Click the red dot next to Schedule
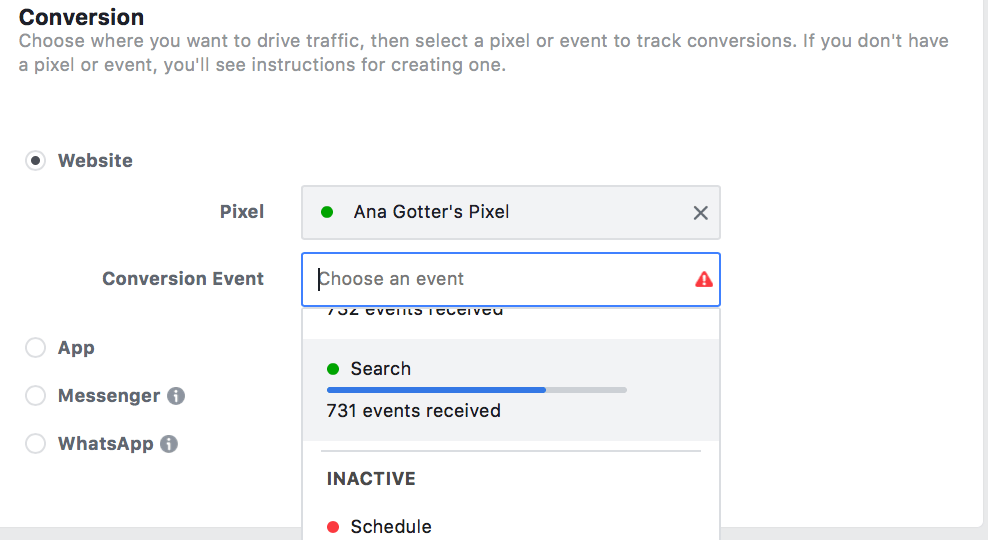988x540 pixels. [x=333, y=527]
